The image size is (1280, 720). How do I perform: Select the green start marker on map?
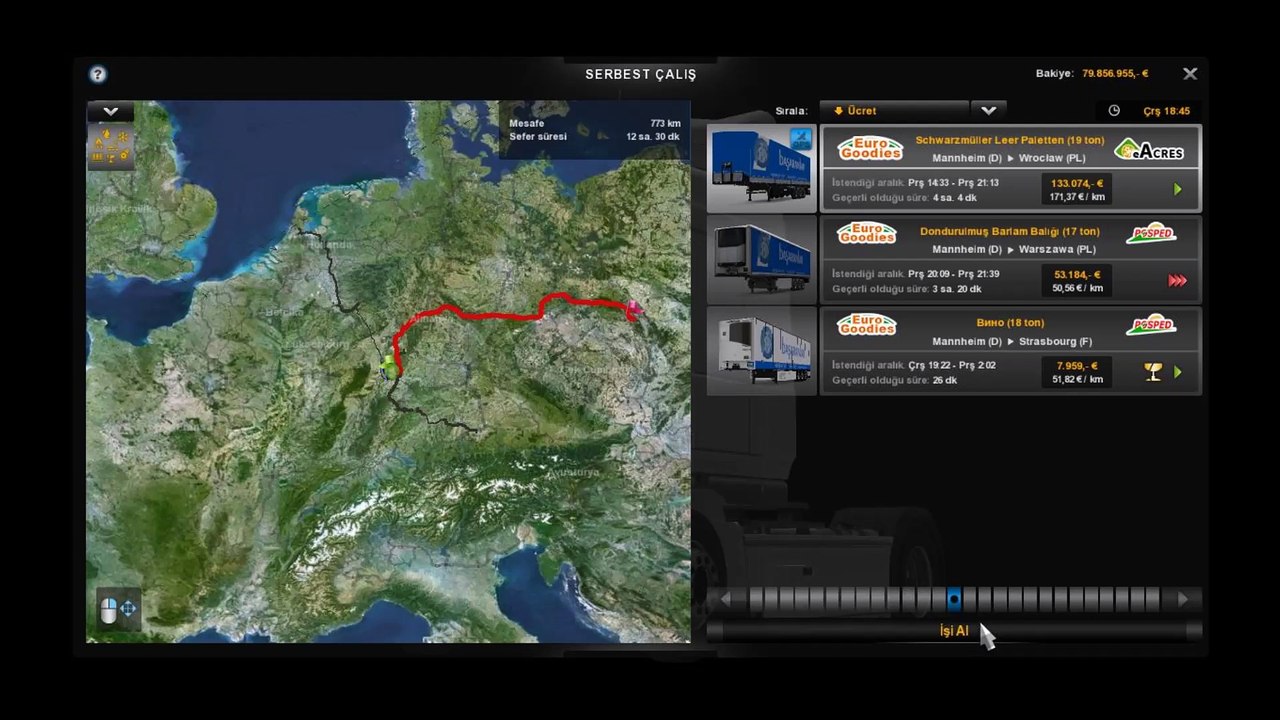click(387, 367)
